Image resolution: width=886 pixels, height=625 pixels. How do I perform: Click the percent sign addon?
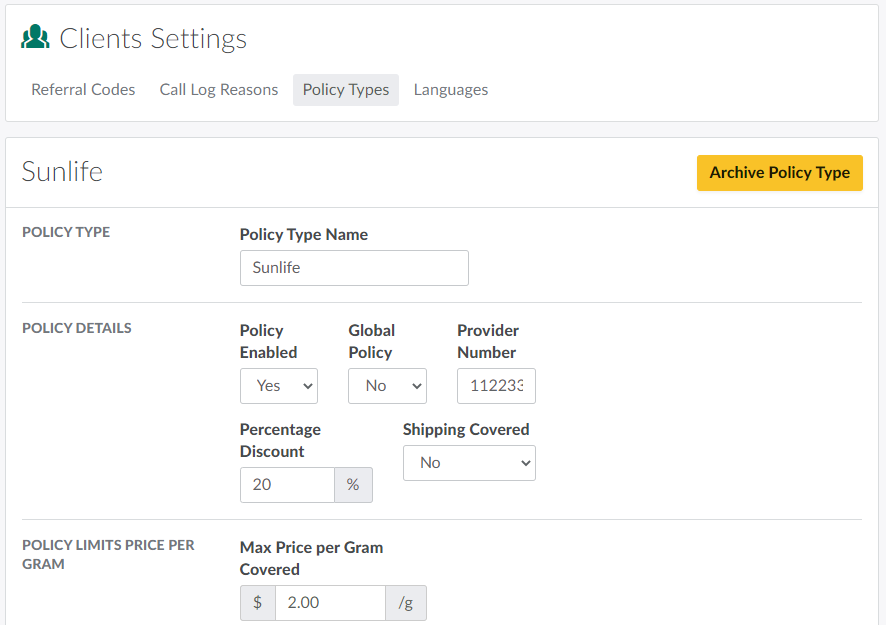pos(353,485)
